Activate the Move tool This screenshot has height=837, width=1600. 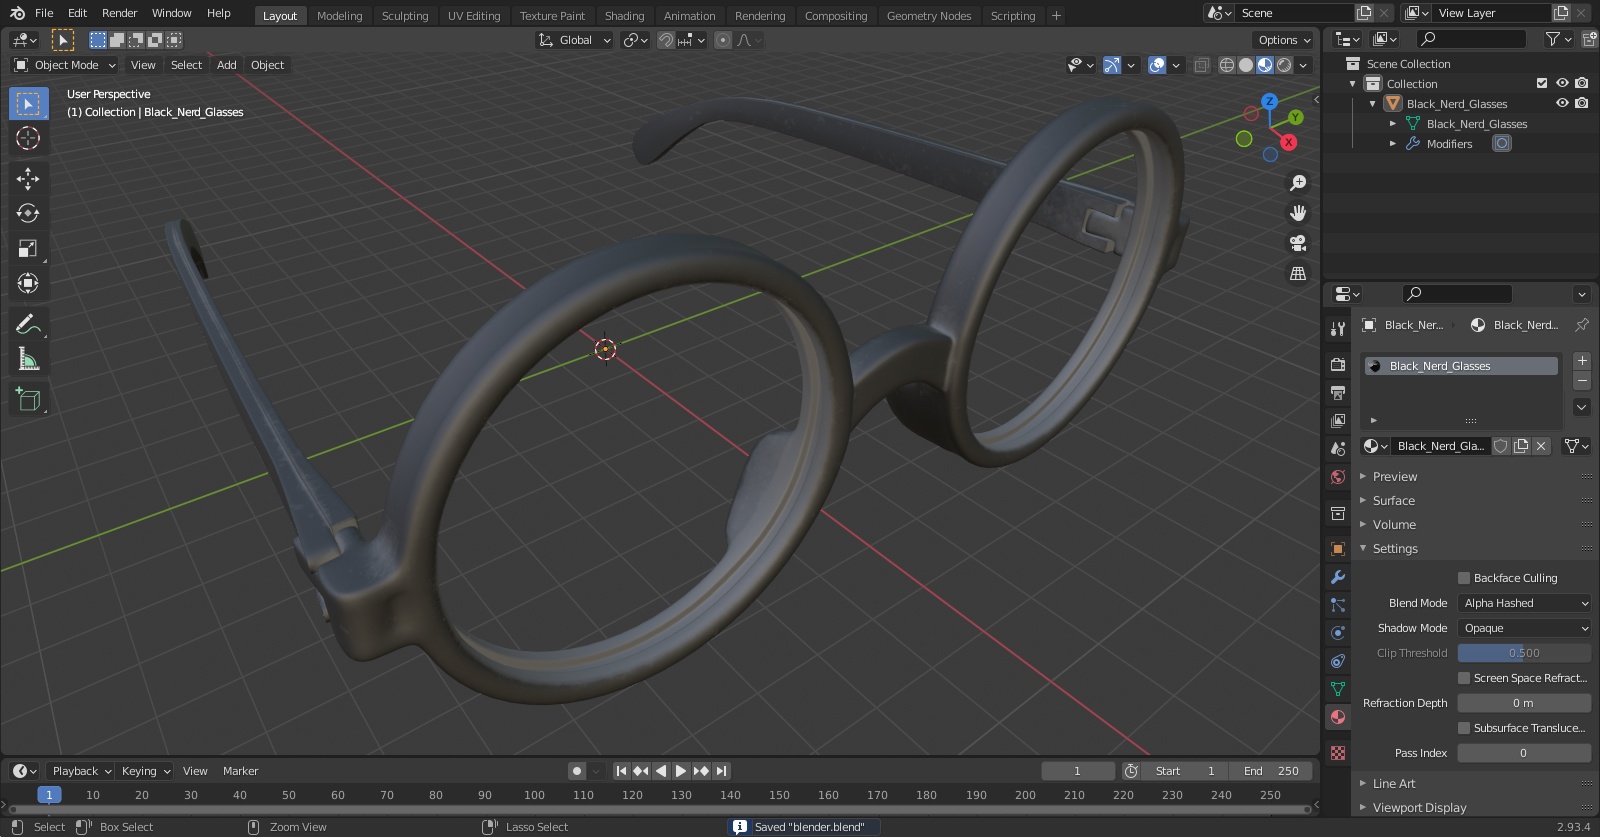[28, 179]
